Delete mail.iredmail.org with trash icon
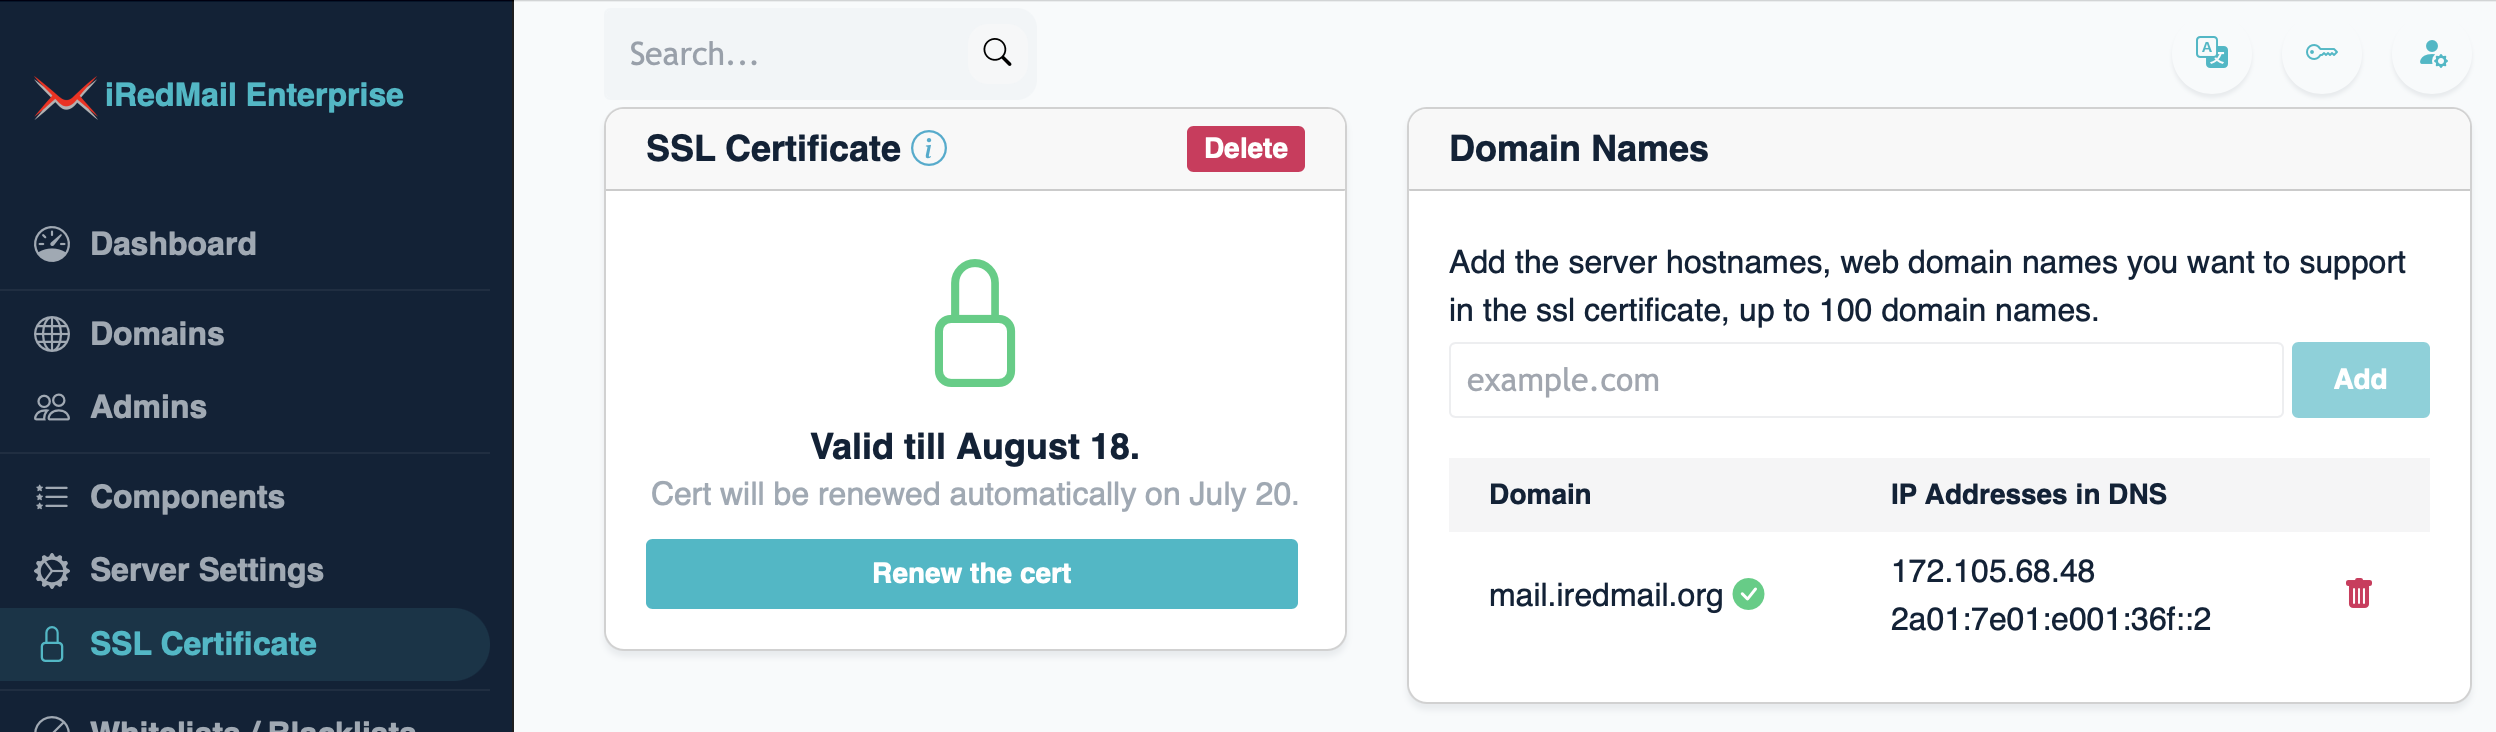 tap(2359, 594)
